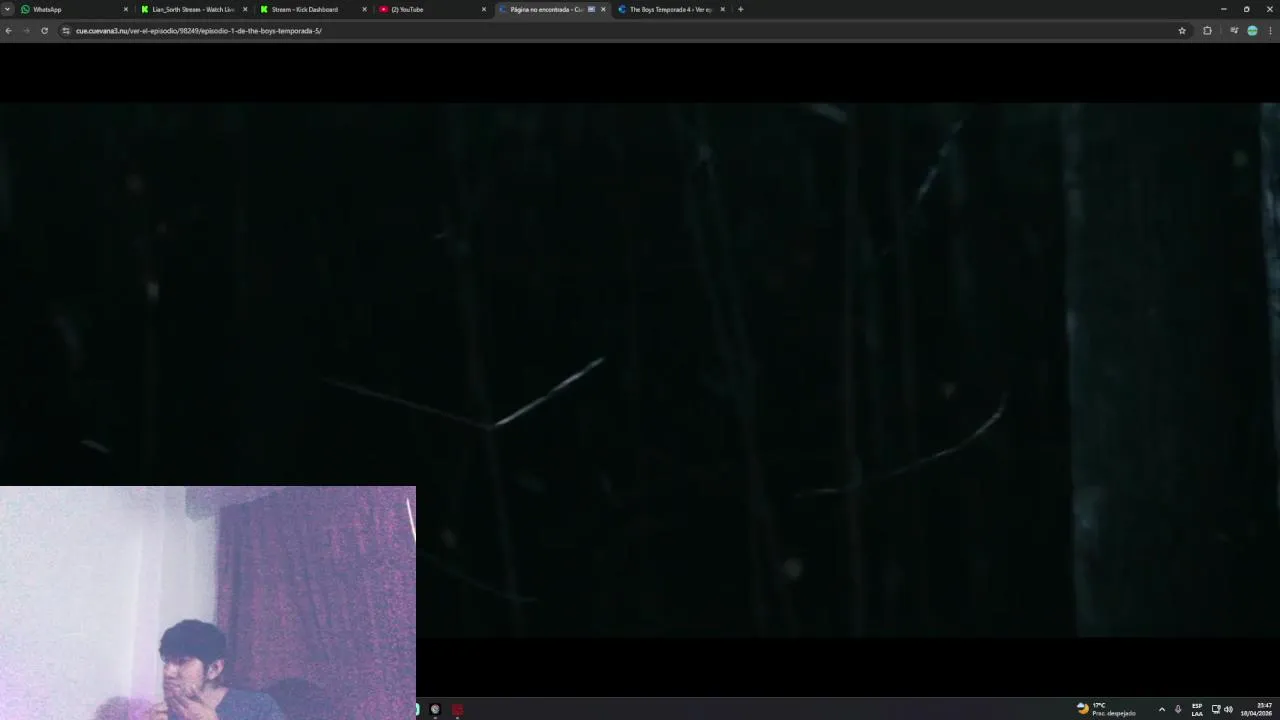
Task: Open the network tray icon
Action: point(1216,709)
